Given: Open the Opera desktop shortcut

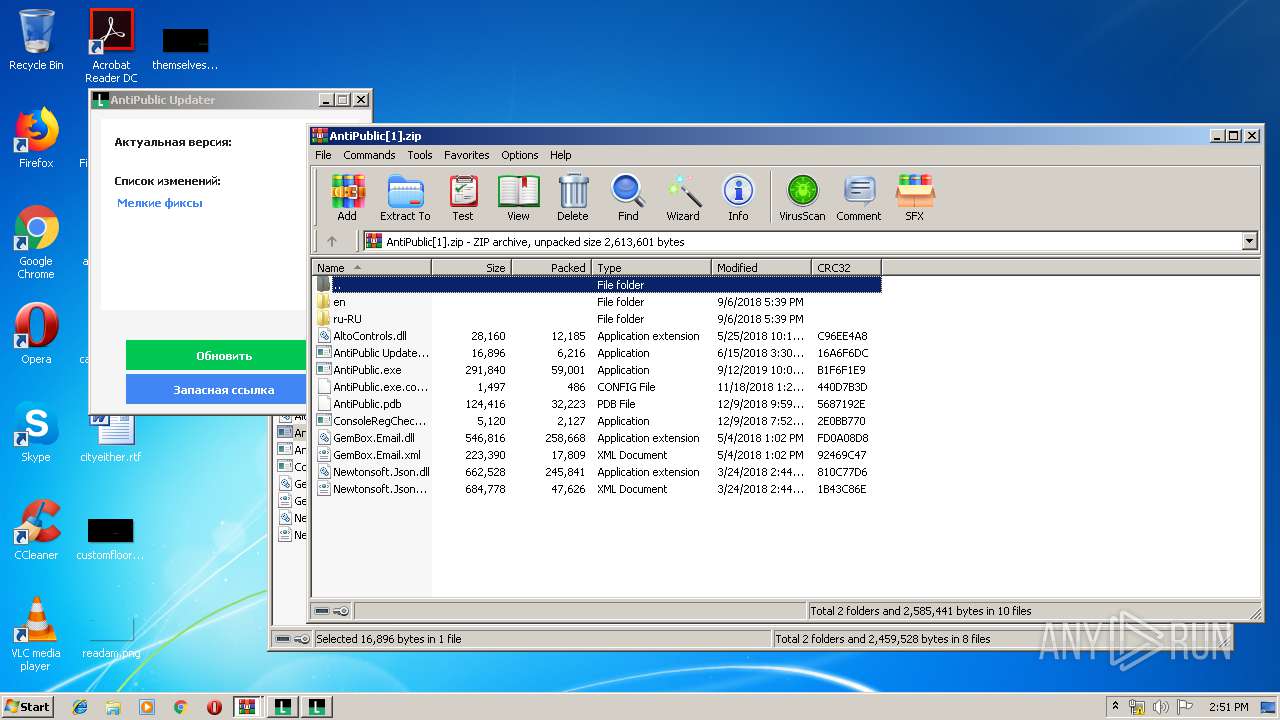Looking at the screenshot, I should pyautogui.click(x=36, y=334).
